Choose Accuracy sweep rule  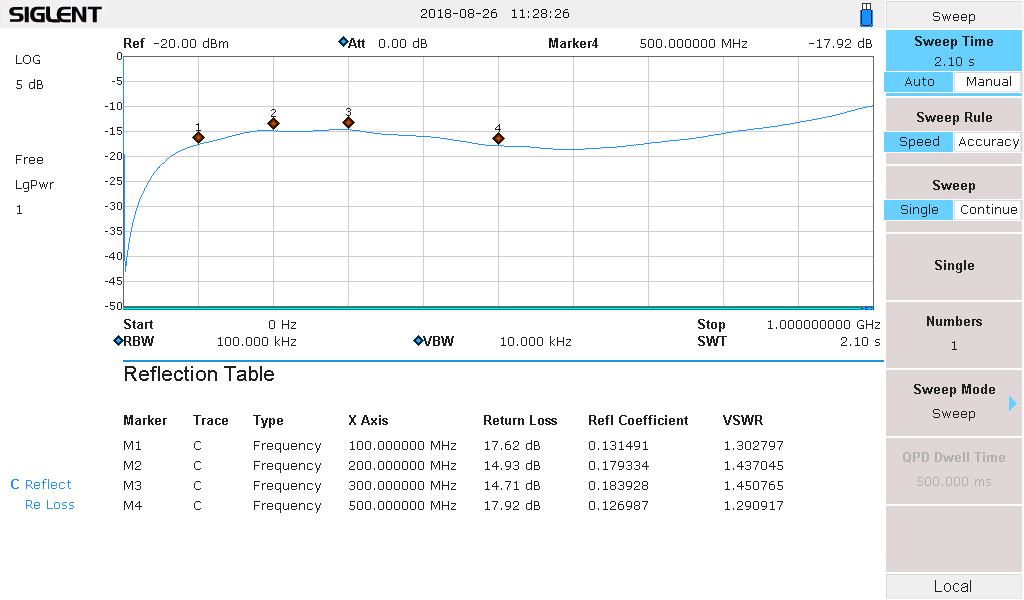[x=988, y=142]
